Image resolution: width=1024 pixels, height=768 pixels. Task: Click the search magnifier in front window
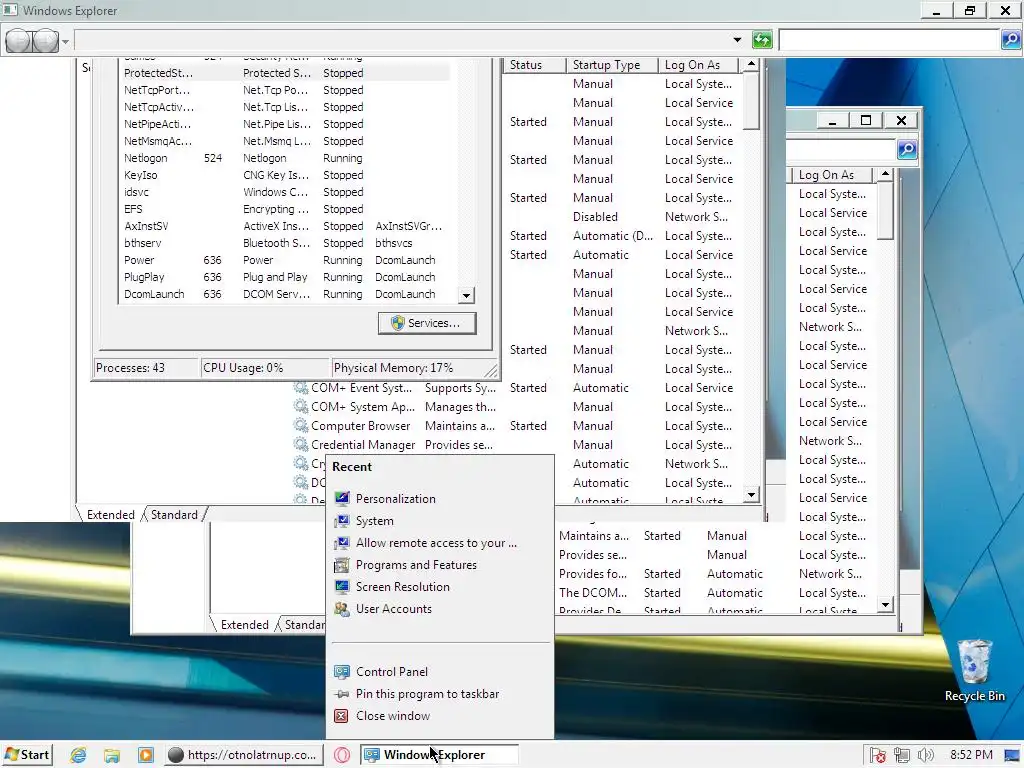point(1010,40)
